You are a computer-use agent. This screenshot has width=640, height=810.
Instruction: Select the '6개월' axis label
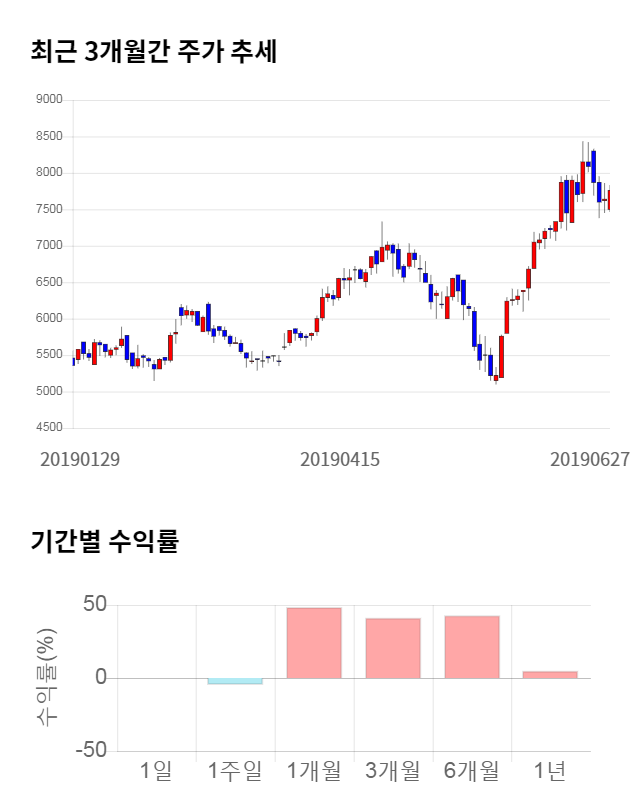coord(472,771)
